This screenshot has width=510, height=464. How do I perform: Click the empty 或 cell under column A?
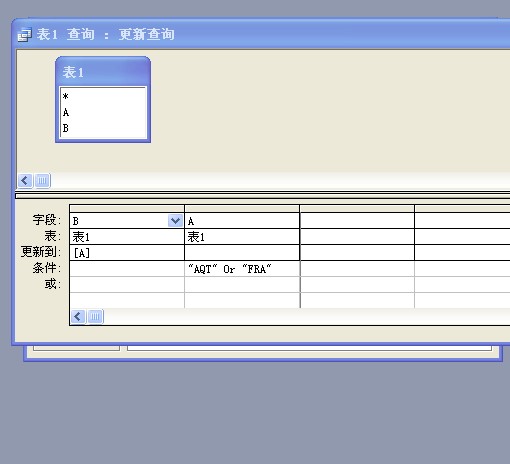click(242, 284)
